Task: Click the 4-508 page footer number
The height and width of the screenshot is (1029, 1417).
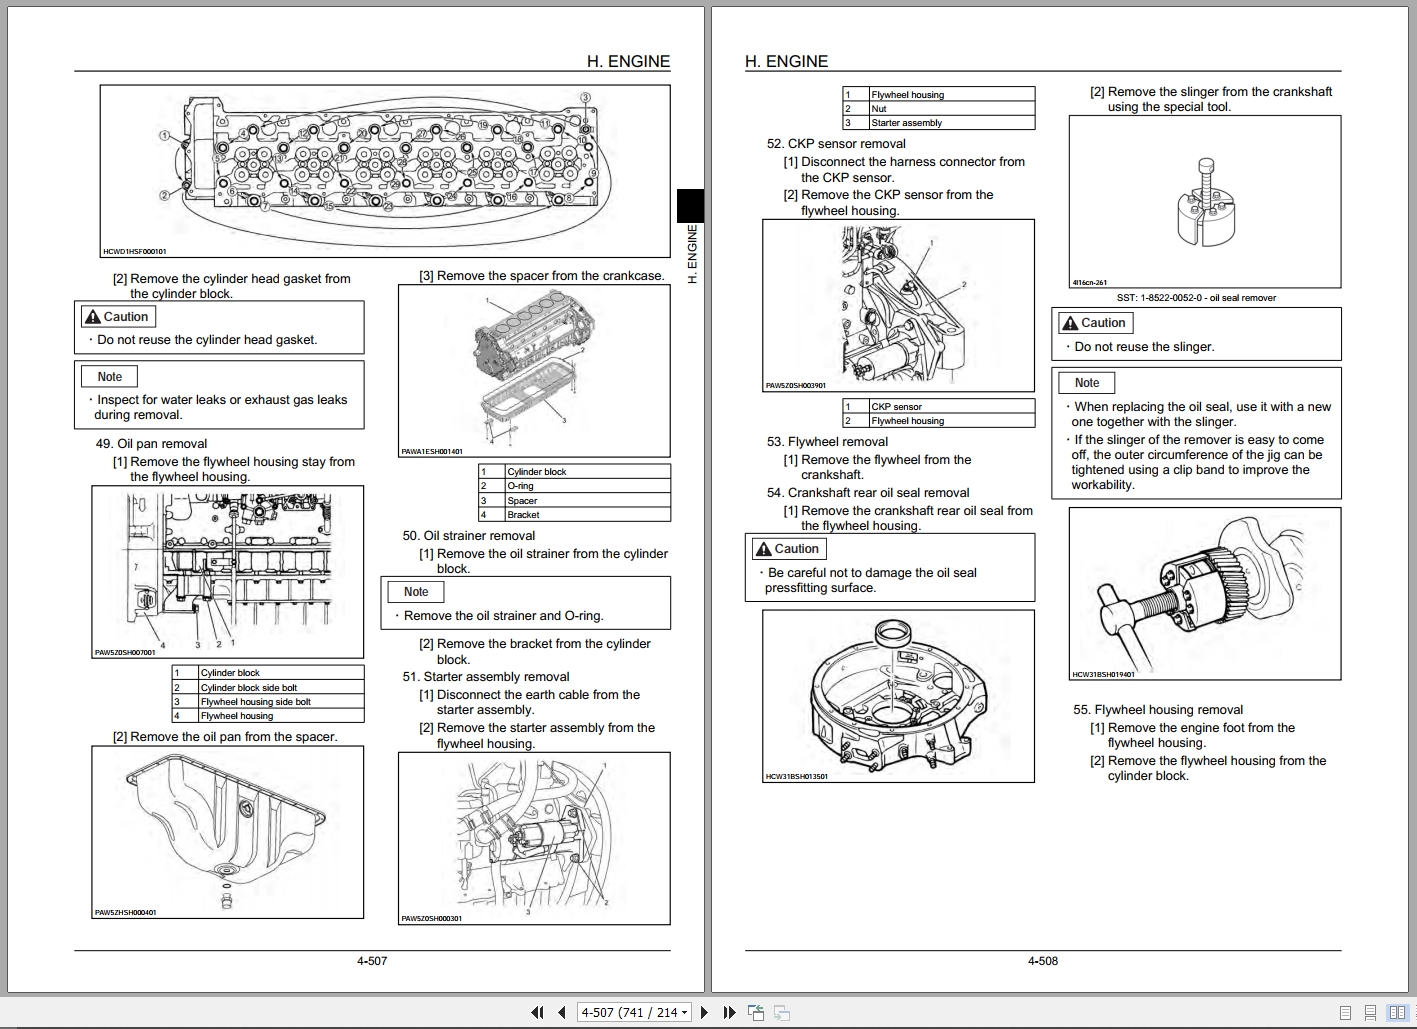Action: [1042, 960]
